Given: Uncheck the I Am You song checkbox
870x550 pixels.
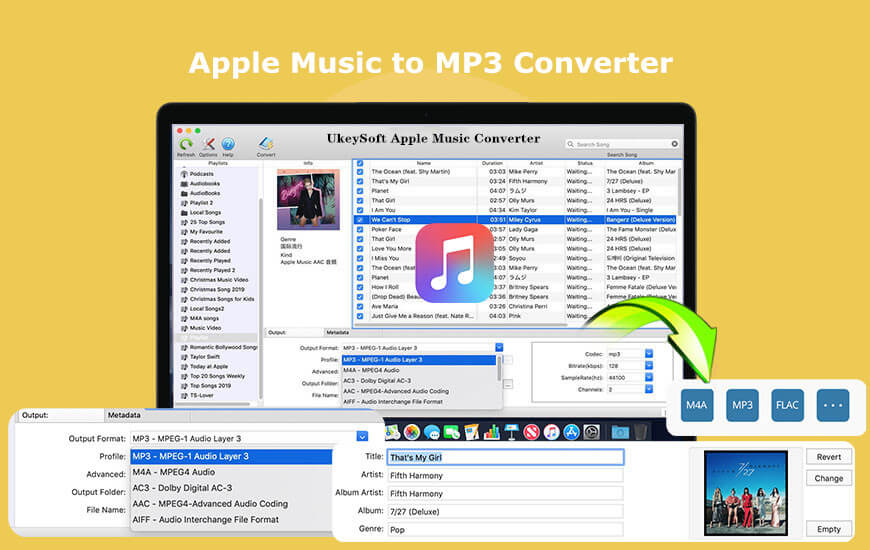Looking at the screenshot, I should click(x=360, y=210).
